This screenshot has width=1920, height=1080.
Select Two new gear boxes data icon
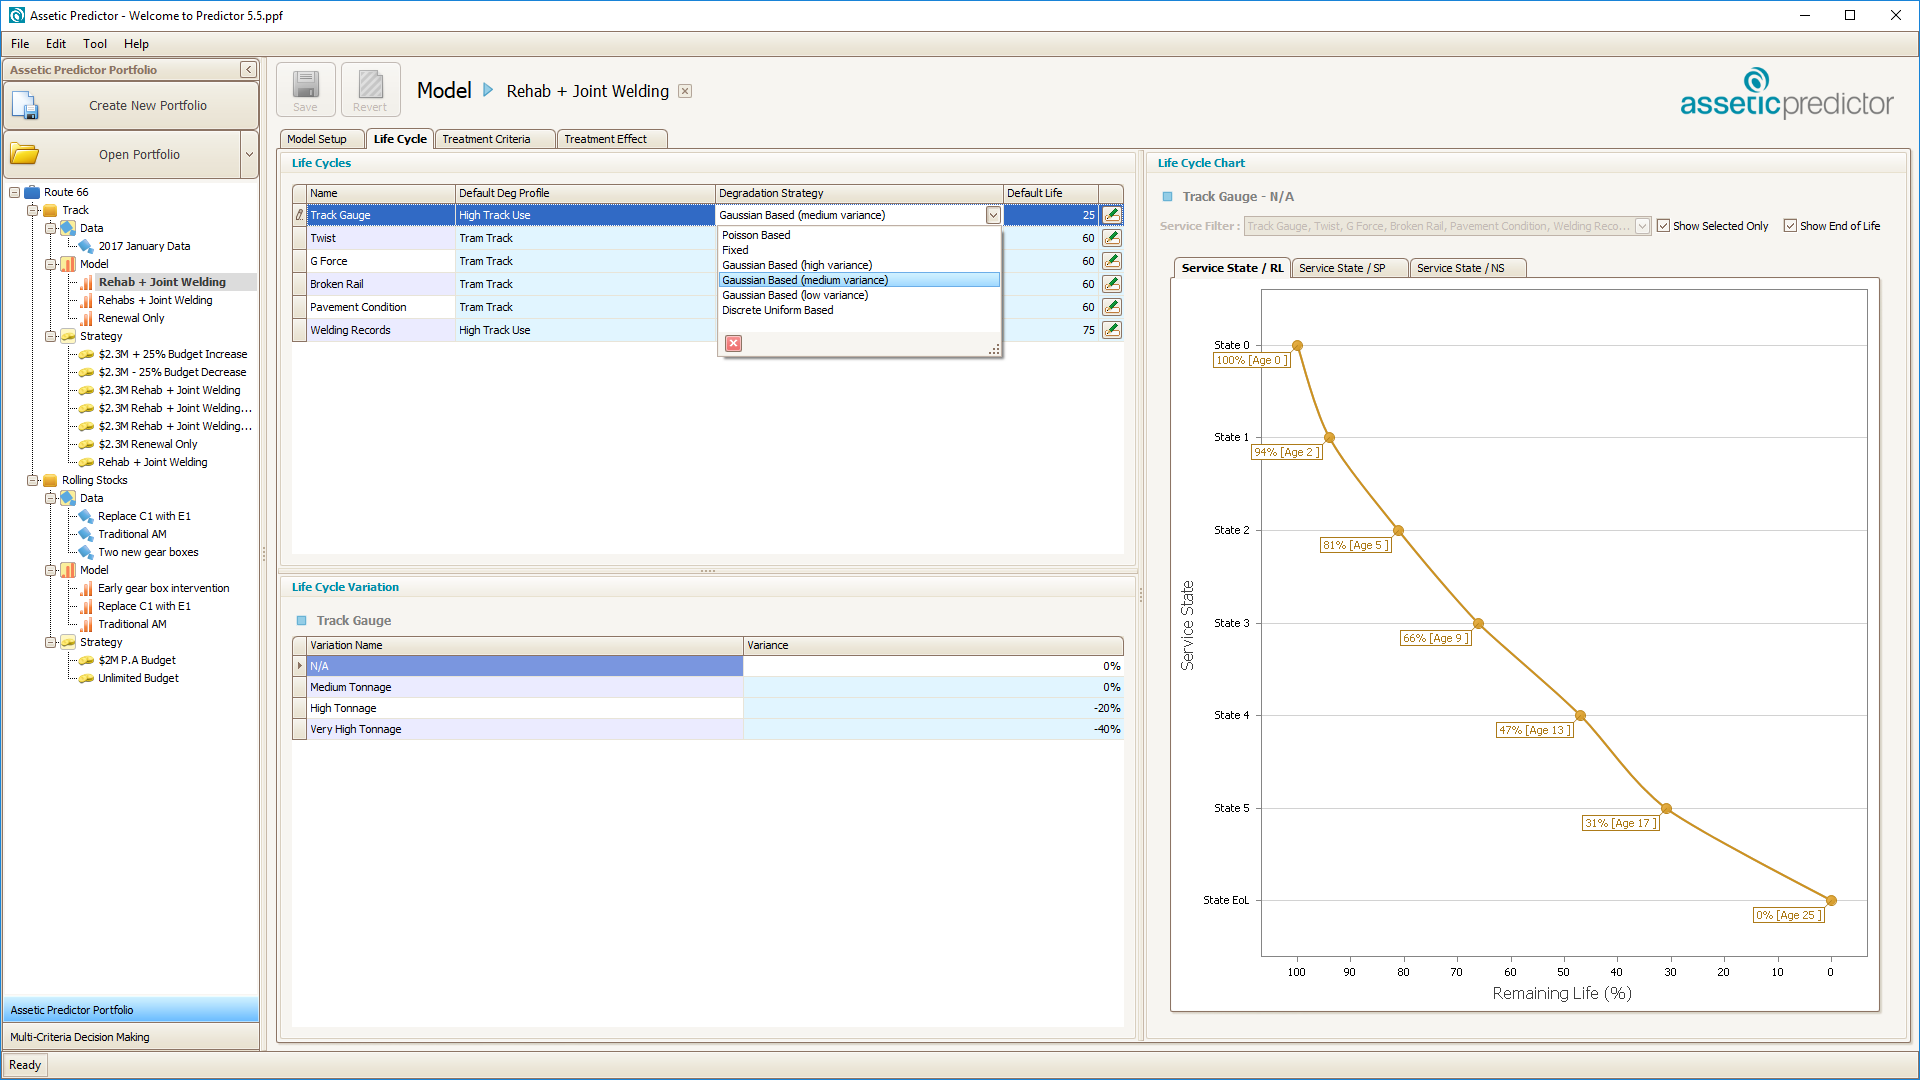click(86, 552)
